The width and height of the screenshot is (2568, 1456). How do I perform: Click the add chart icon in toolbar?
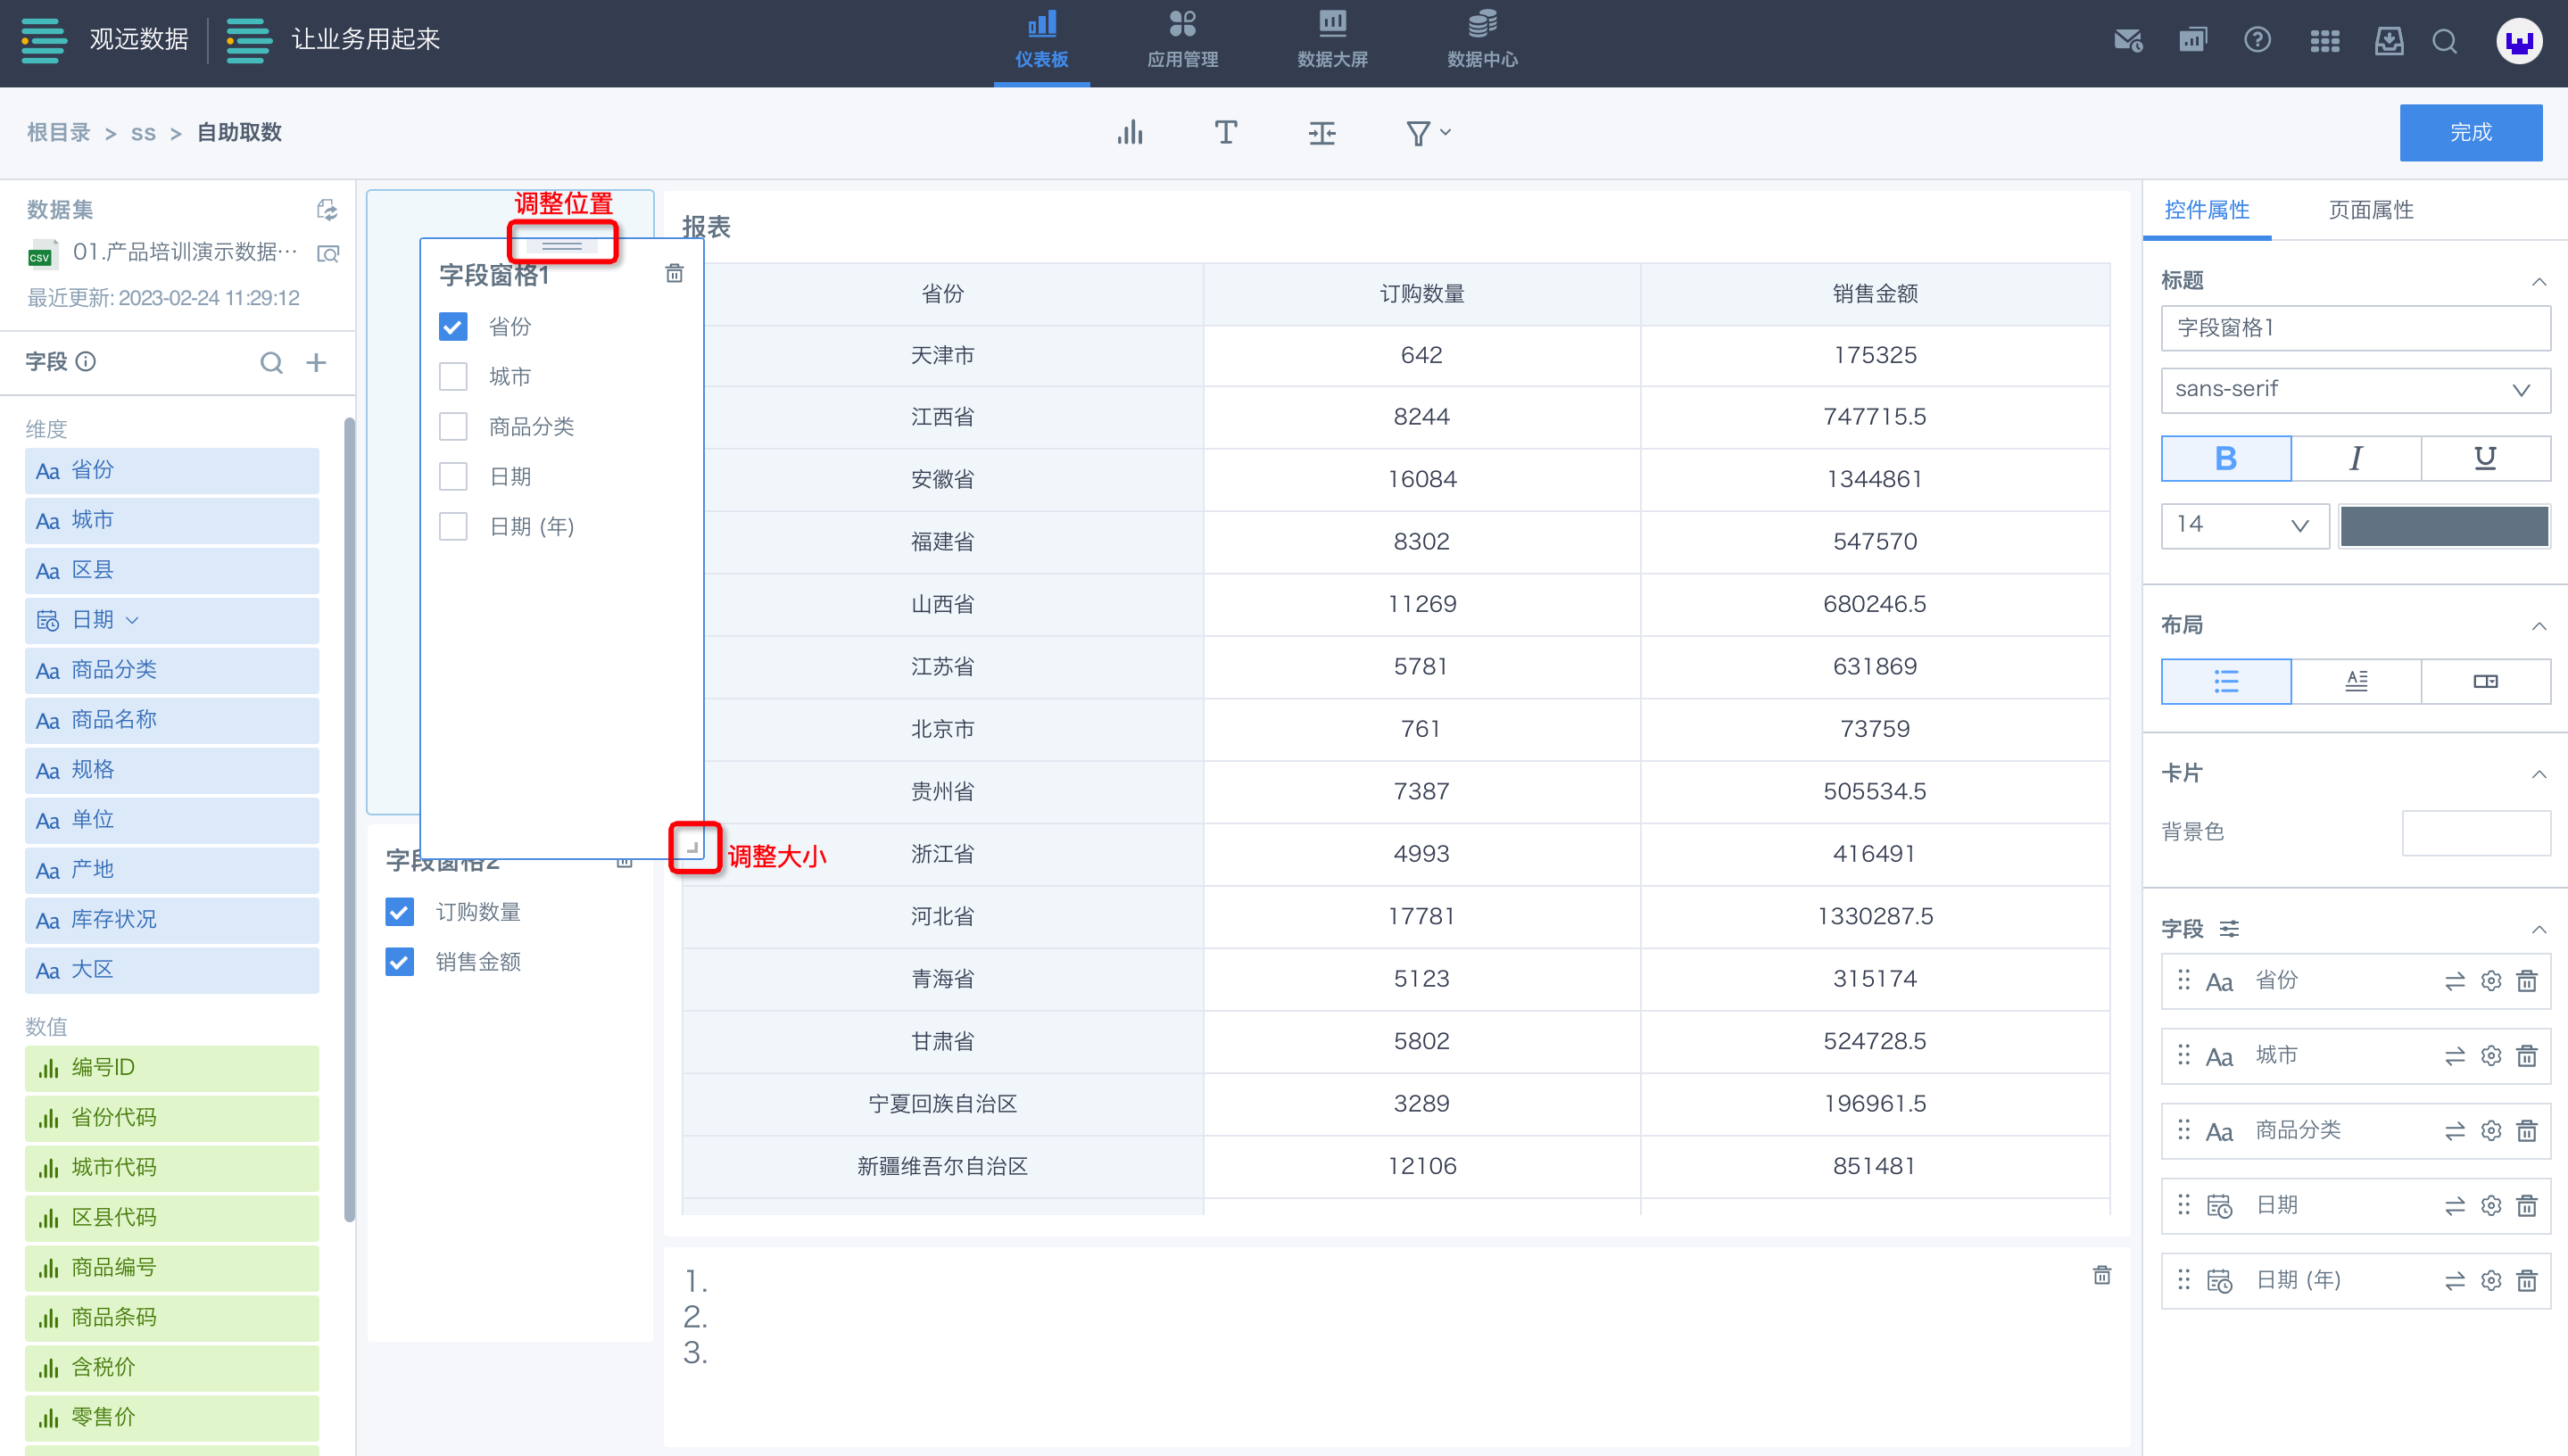(1130, 133)
